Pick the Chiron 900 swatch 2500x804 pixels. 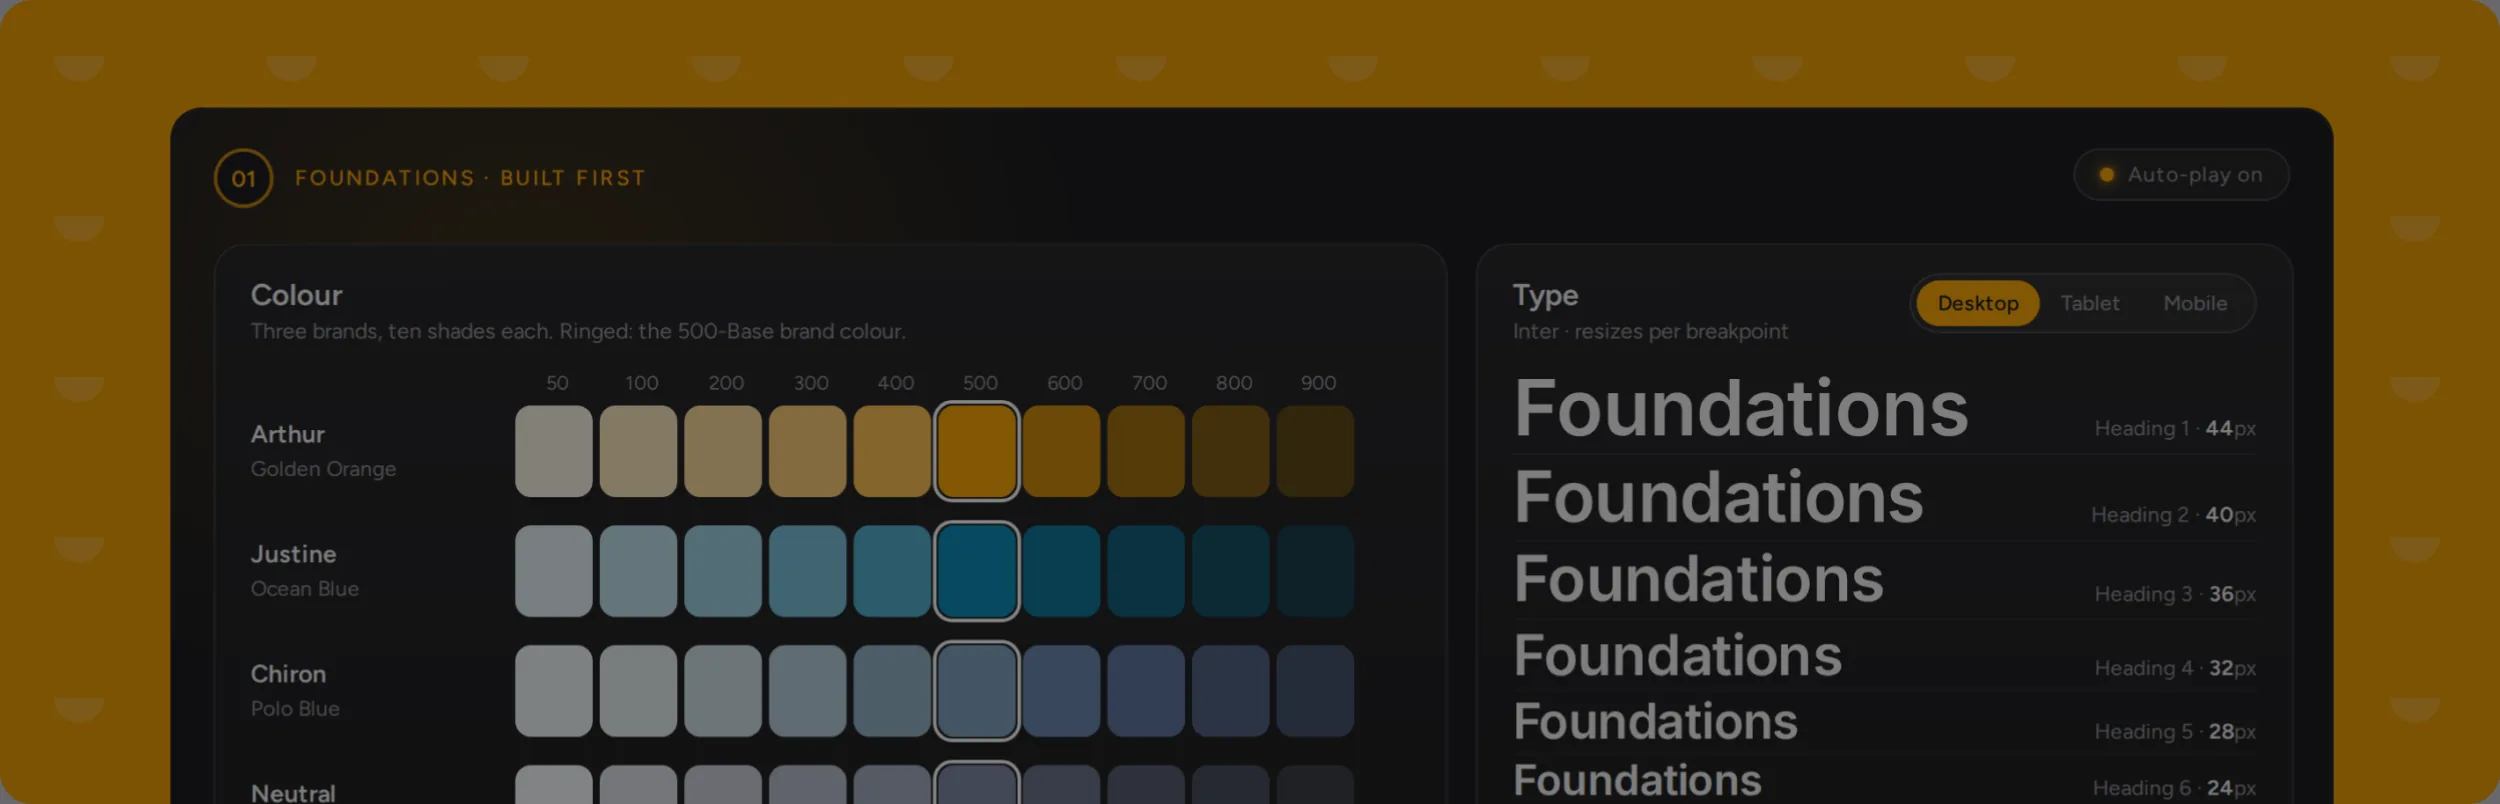[x=1315, y=691]
